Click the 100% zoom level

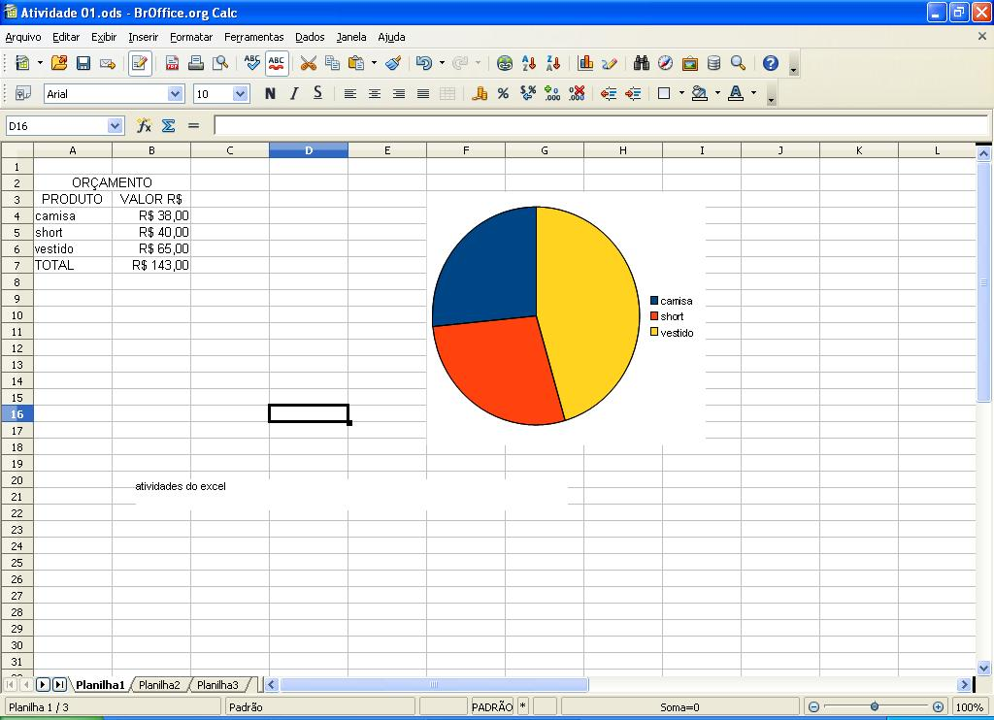click(968, 707)
